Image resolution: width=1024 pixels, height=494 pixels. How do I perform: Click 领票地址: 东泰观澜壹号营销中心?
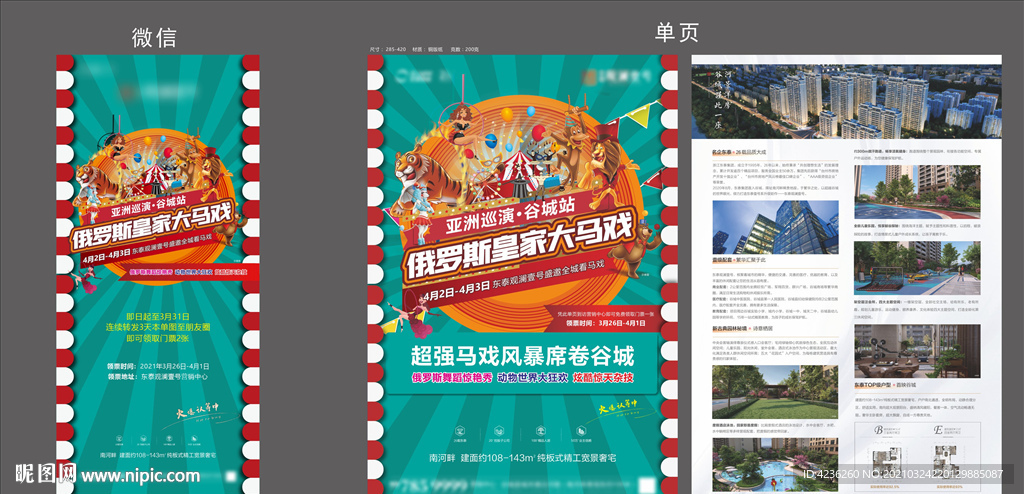[x=157, y=376]
